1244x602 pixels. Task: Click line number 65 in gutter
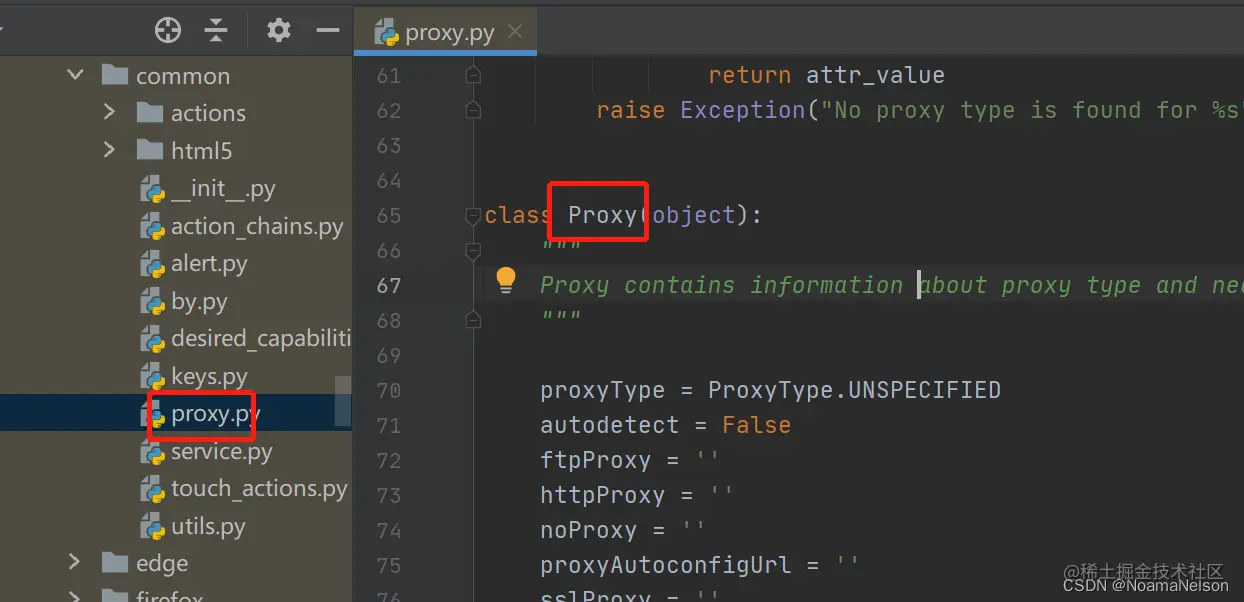[x=389, y=215]
